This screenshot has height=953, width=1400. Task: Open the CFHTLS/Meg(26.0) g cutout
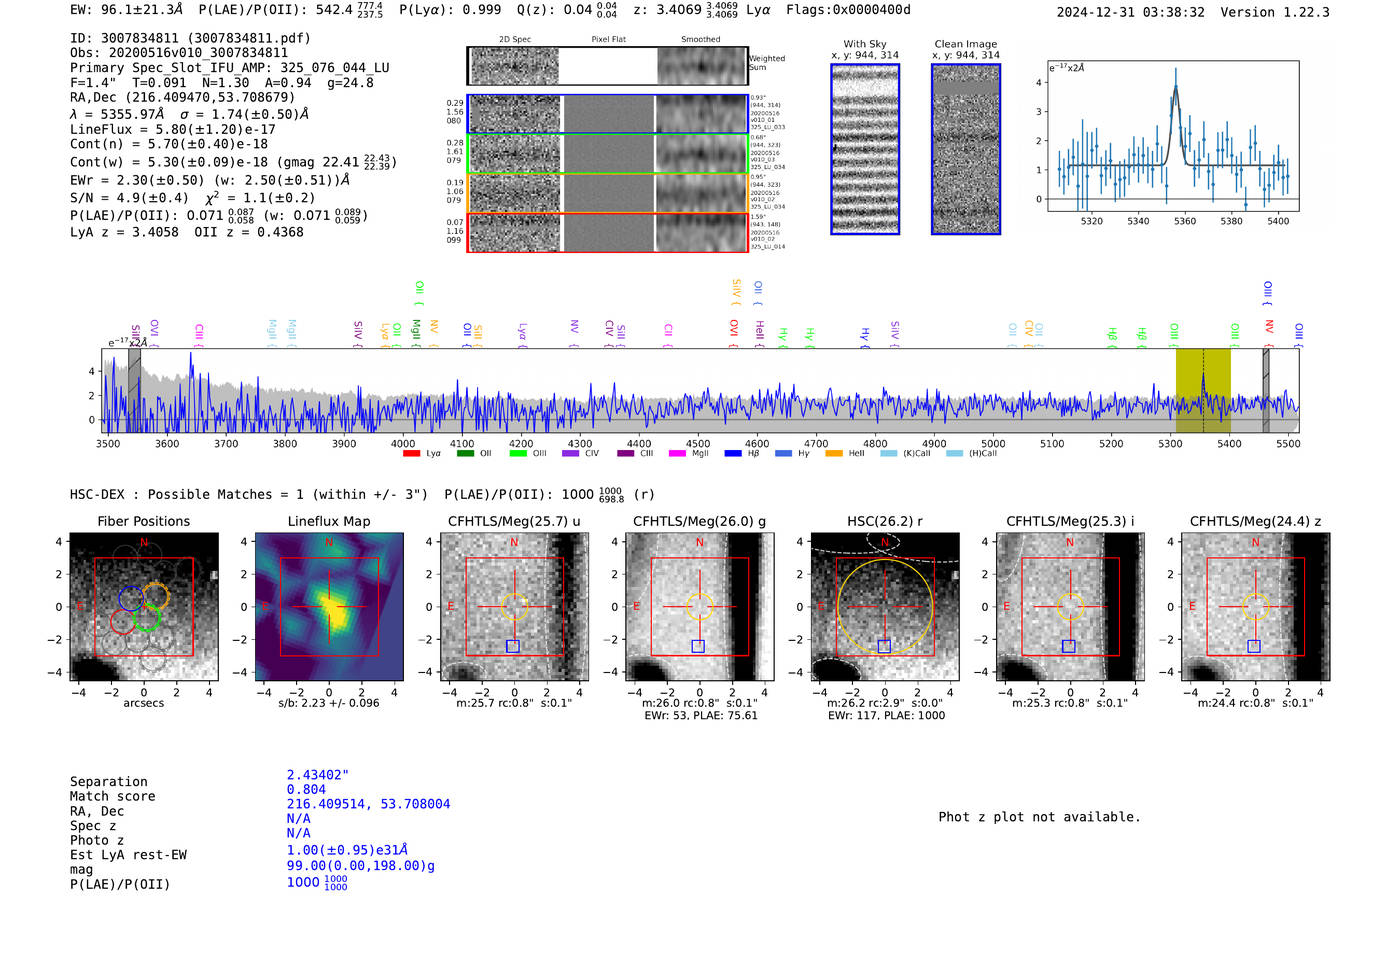700,607
